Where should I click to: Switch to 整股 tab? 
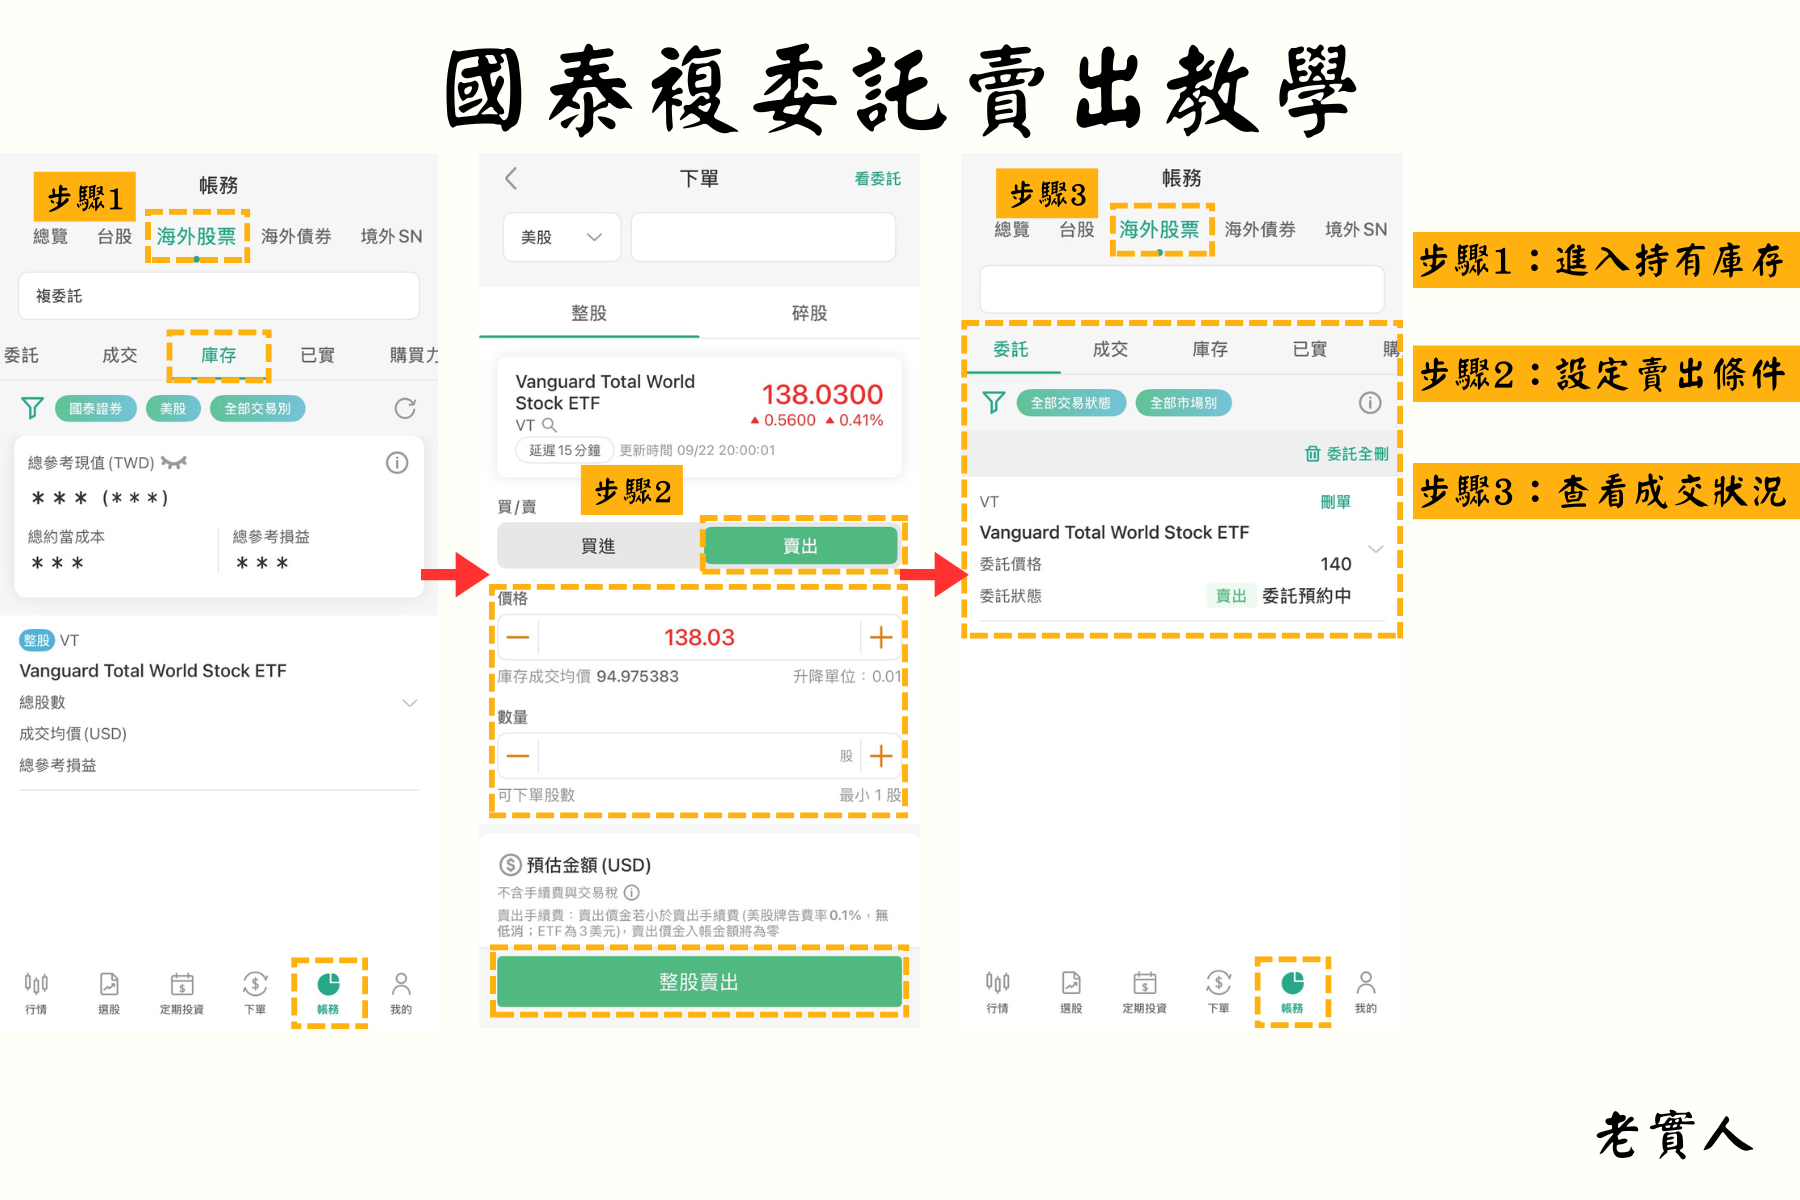(x=589, y=313)
